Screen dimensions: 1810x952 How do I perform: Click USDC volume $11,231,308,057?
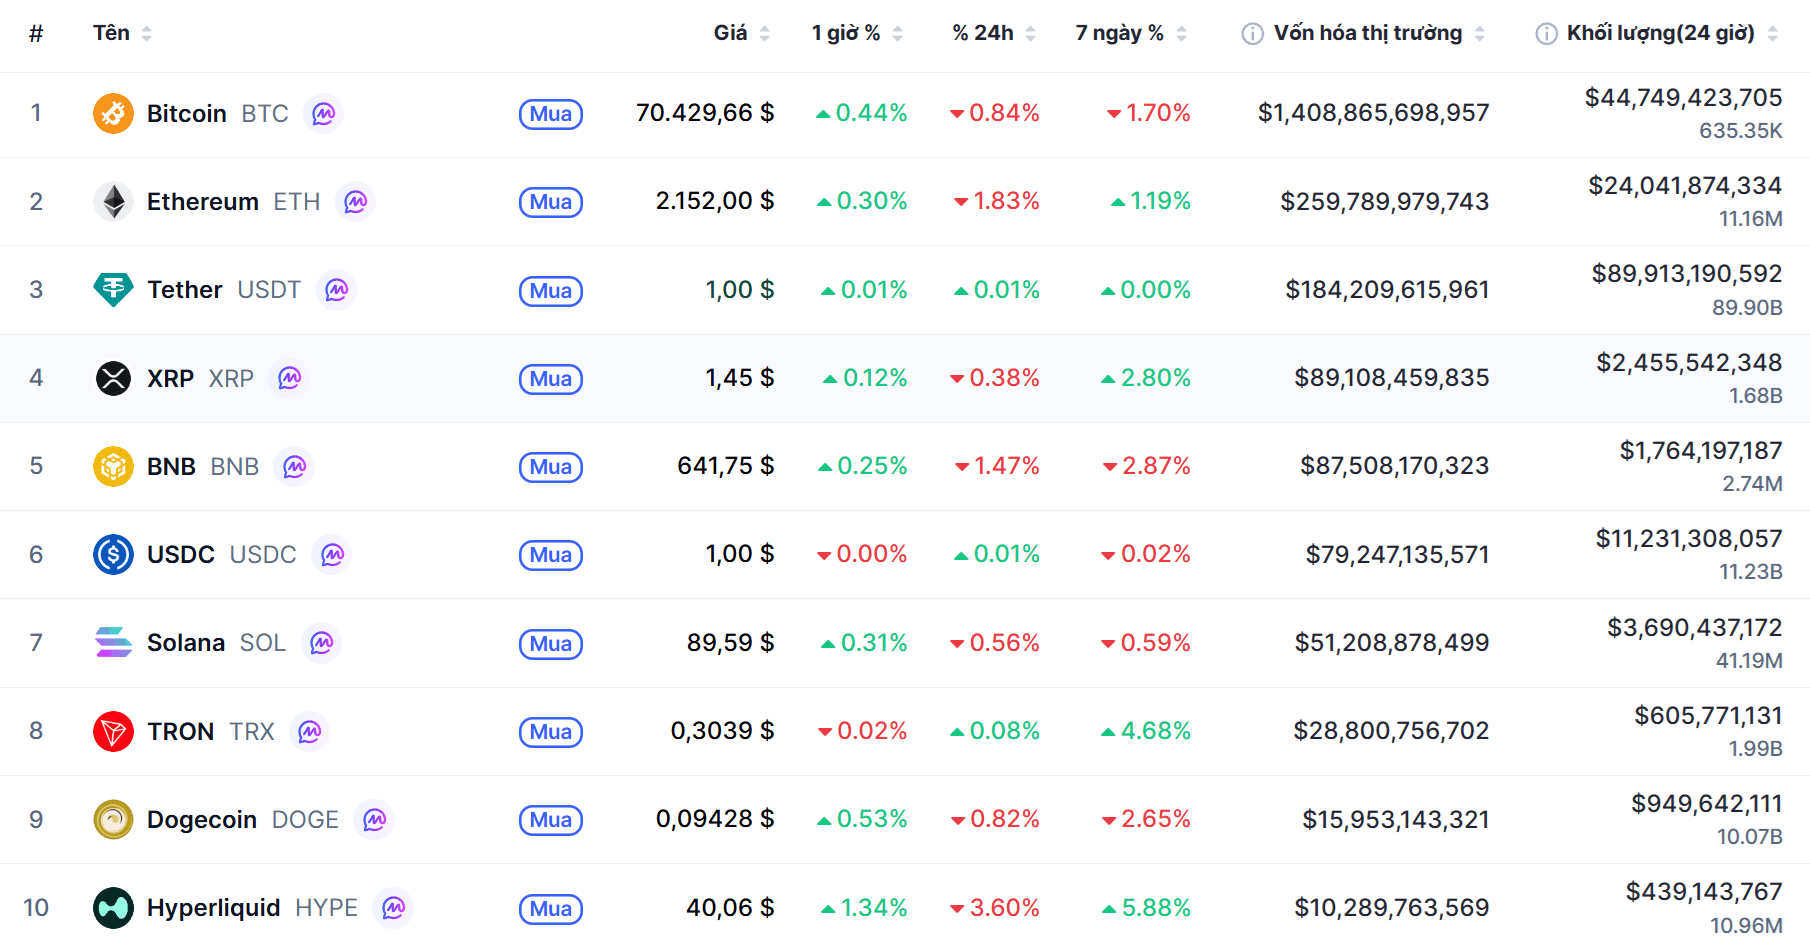click(1689, 539)
